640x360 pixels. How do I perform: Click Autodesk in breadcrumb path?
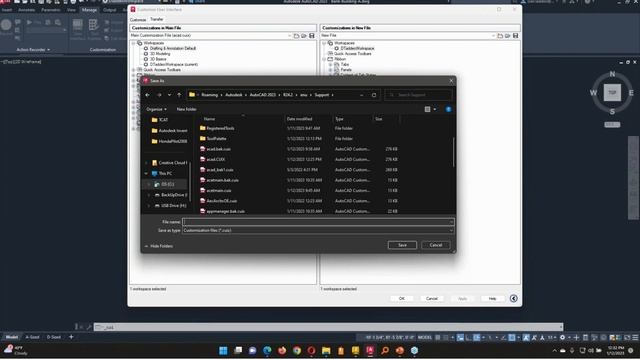pyautogui.click(x=233, y=95)
